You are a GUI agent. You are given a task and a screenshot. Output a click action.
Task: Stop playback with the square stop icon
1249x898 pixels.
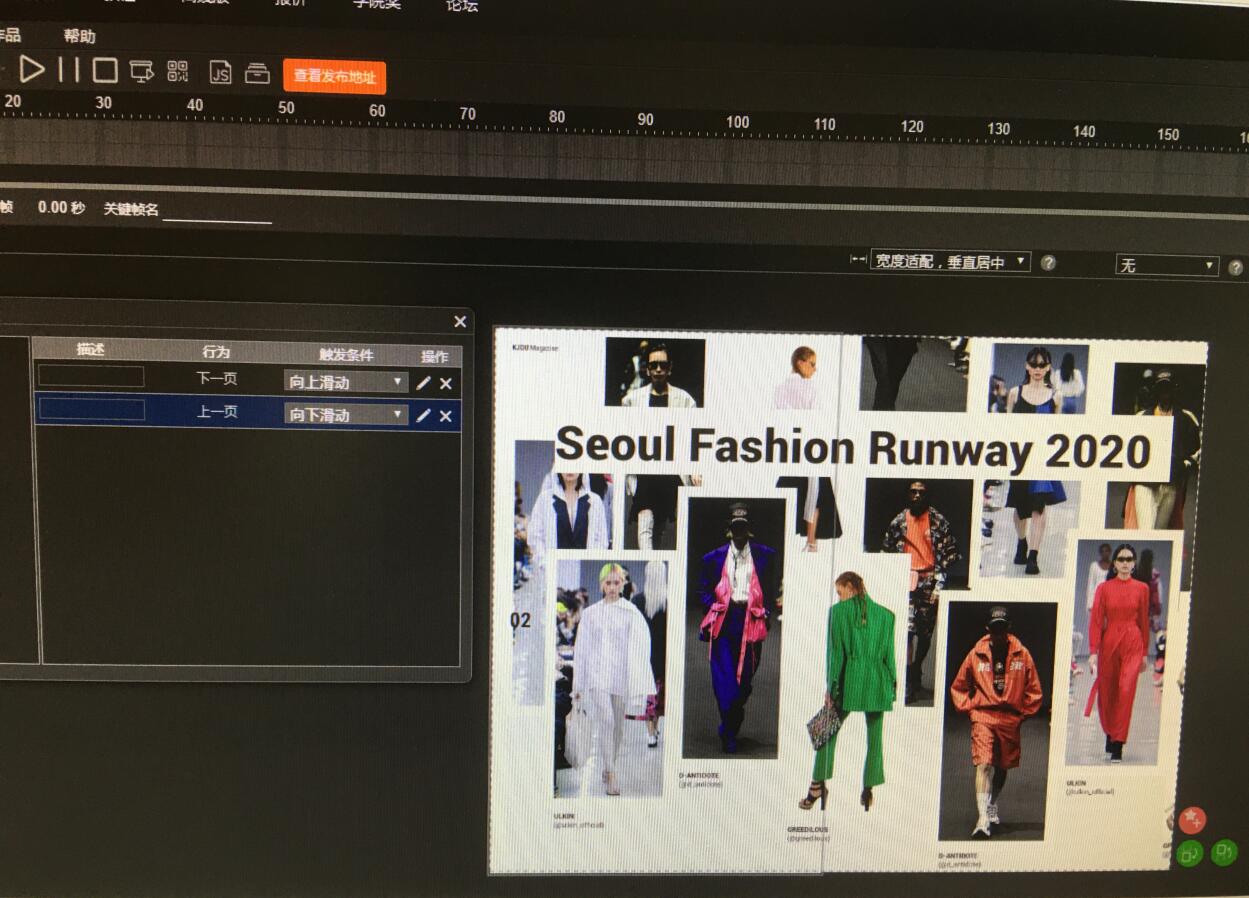(105, 70)
